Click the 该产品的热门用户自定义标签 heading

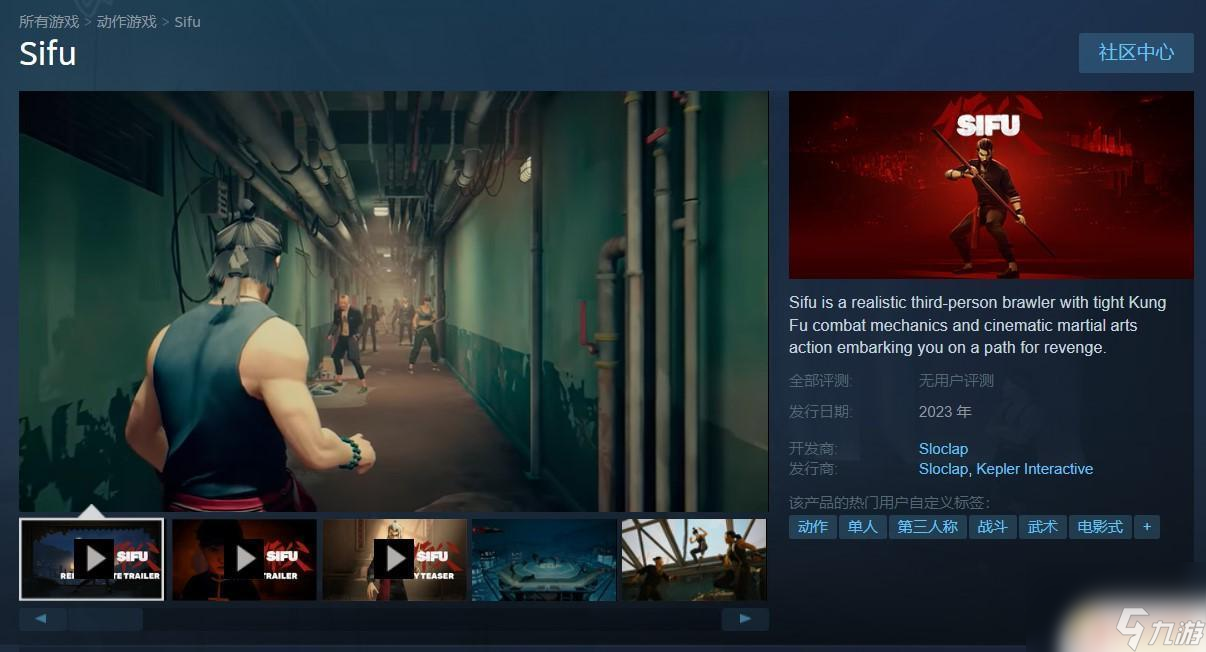tap(889, 502)
